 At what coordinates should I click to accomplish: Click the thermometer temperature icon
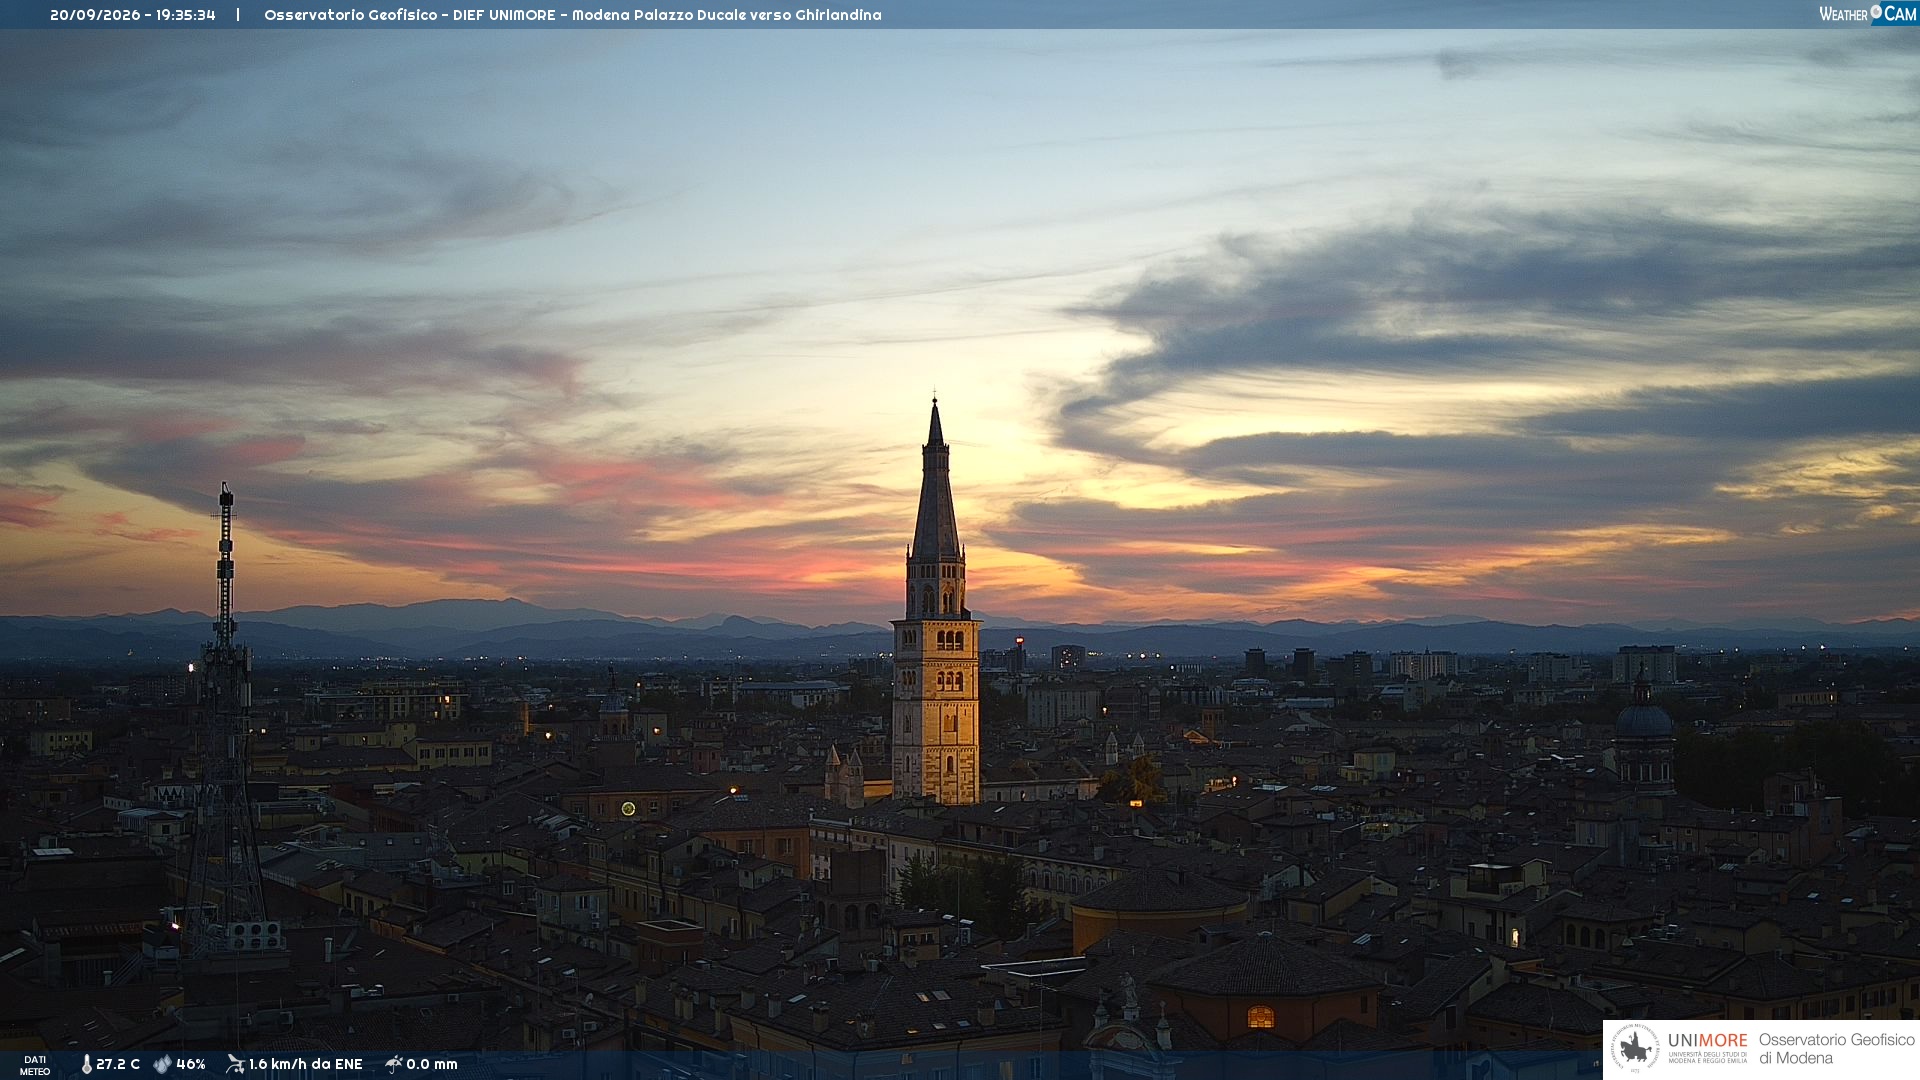pyautogui.click(x=86, y=1064)
